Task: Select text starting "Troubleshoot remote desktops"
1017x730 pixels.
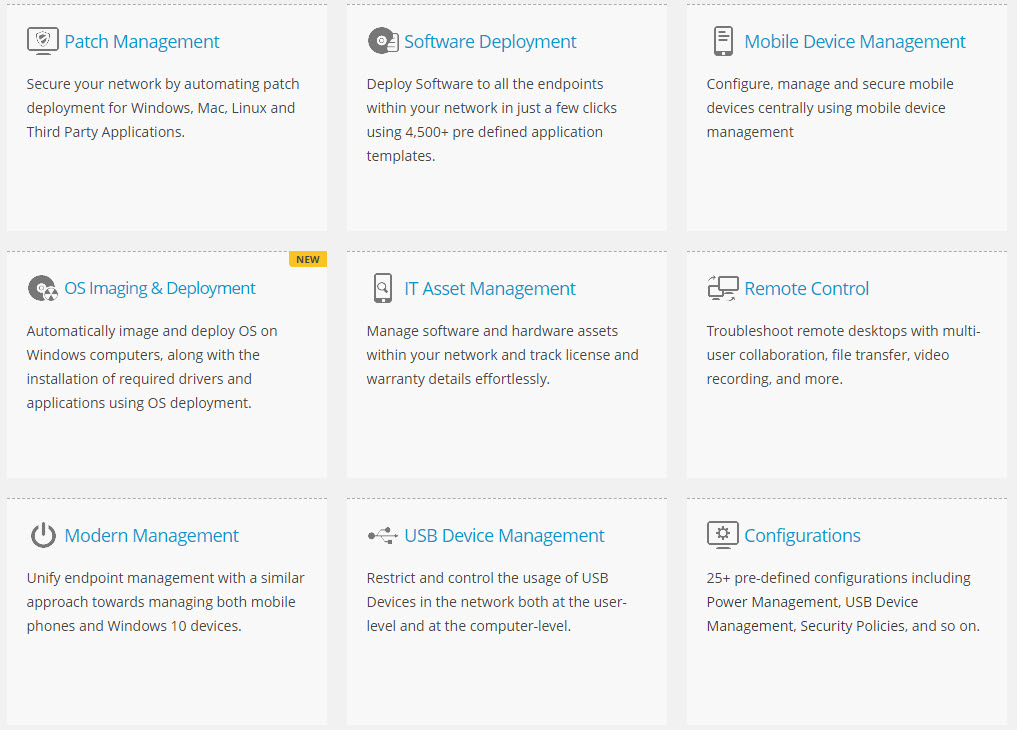Action: click(843, 355)
